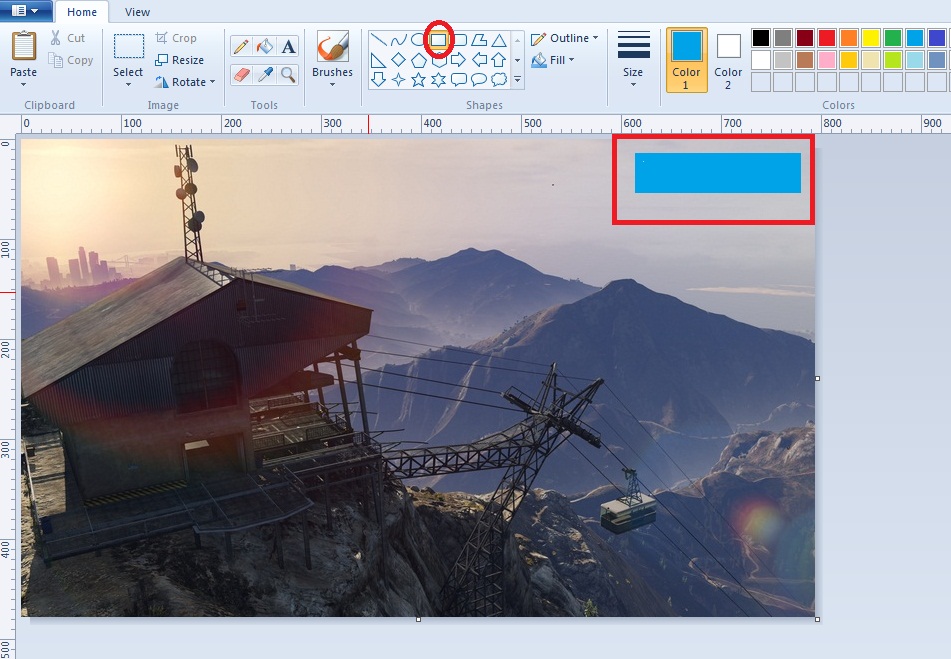Choose the Right arrow shape
Screen dimensions: 951x659
pos(459,60)
